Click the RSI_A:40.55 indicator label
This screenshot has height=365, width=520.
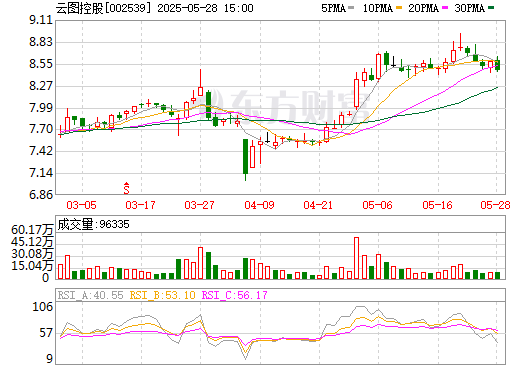tap(91, 295)
